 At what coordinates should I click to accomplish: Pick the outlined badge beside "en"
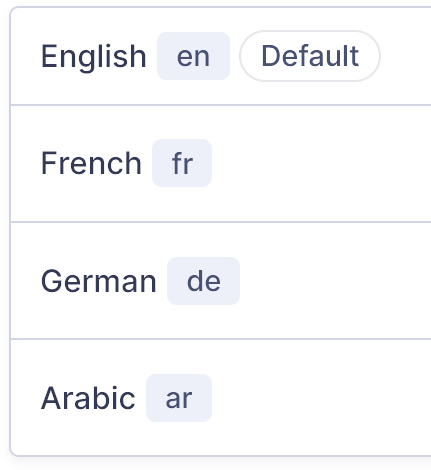310,56
